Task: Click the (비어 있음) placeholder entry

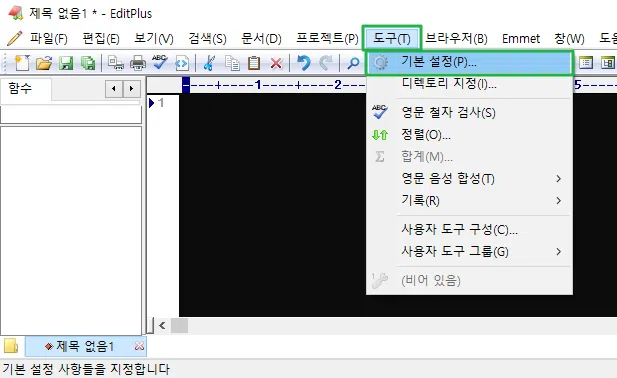Action: [469, 280]
